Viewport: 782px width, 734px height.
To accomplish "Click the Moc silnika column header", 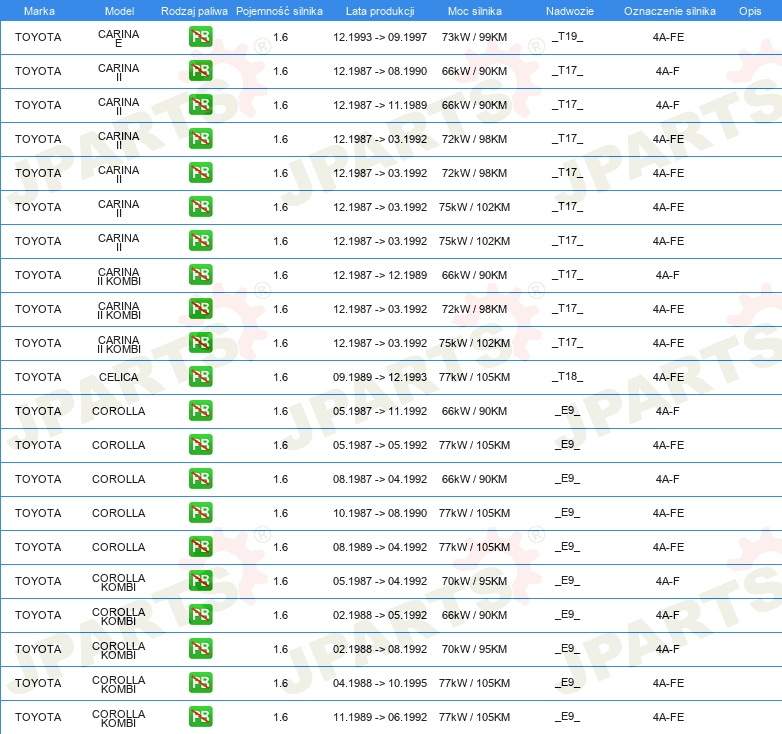I will [x=475, y=11].
